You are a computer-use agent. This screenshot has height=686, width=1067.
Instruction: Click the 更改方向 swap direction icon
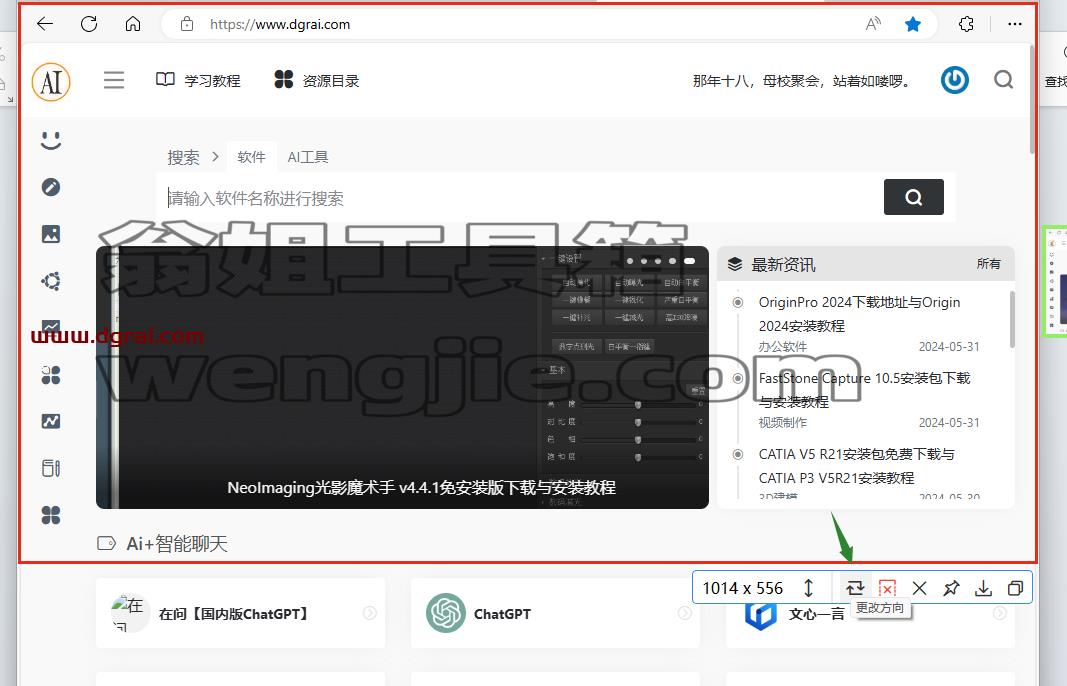[855, 588]
